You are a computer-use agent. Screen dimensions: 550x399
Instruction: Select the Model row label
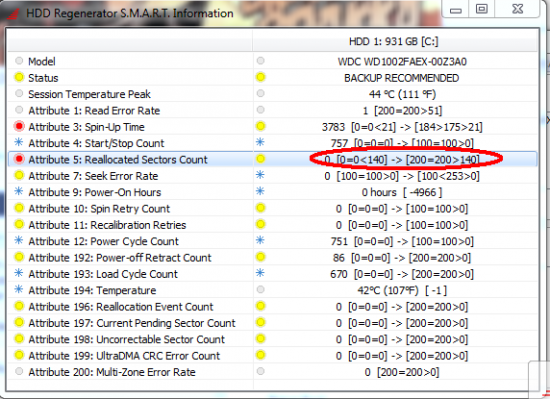coord(42,62)
